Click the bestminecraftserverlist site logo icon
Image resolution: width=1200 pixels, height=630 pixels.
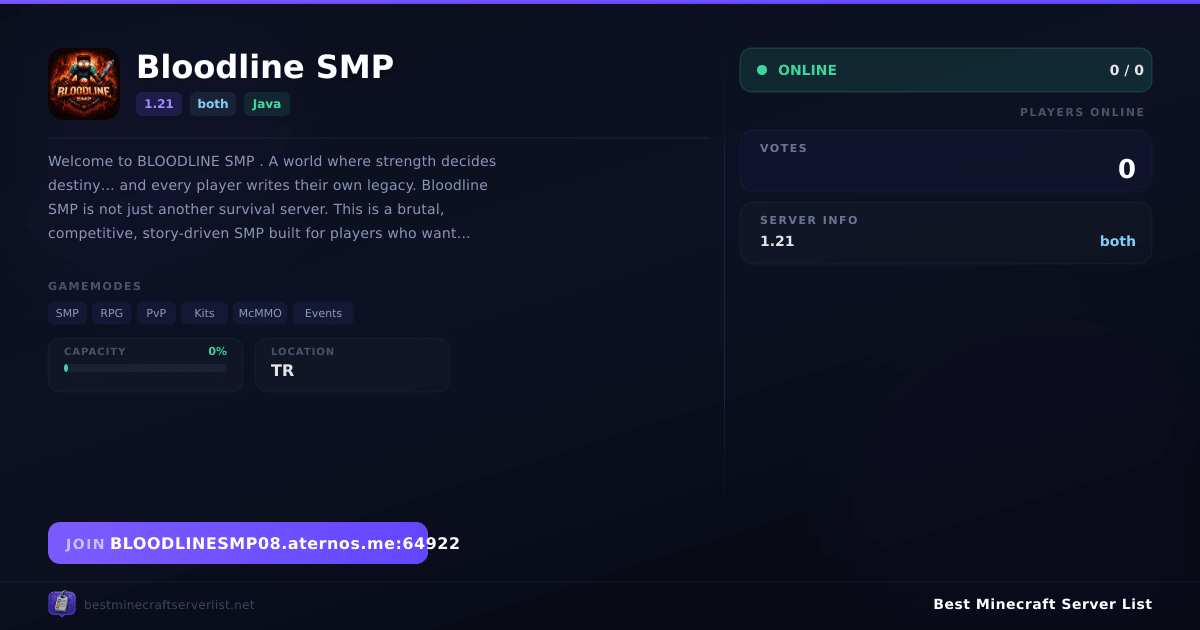pyautogui.click(x=62, y=603)
